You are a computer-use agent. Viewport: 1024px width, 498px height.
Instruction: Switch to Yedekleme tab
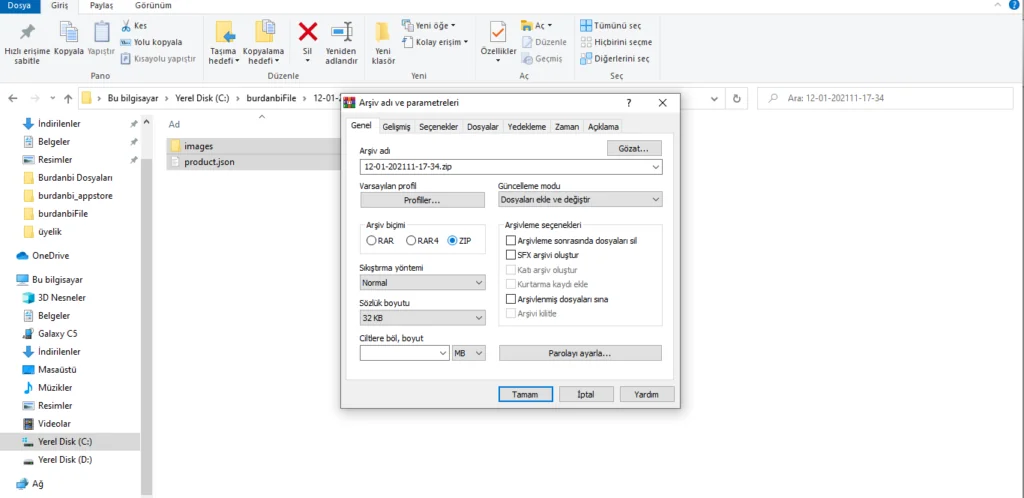tap(526, 127)
